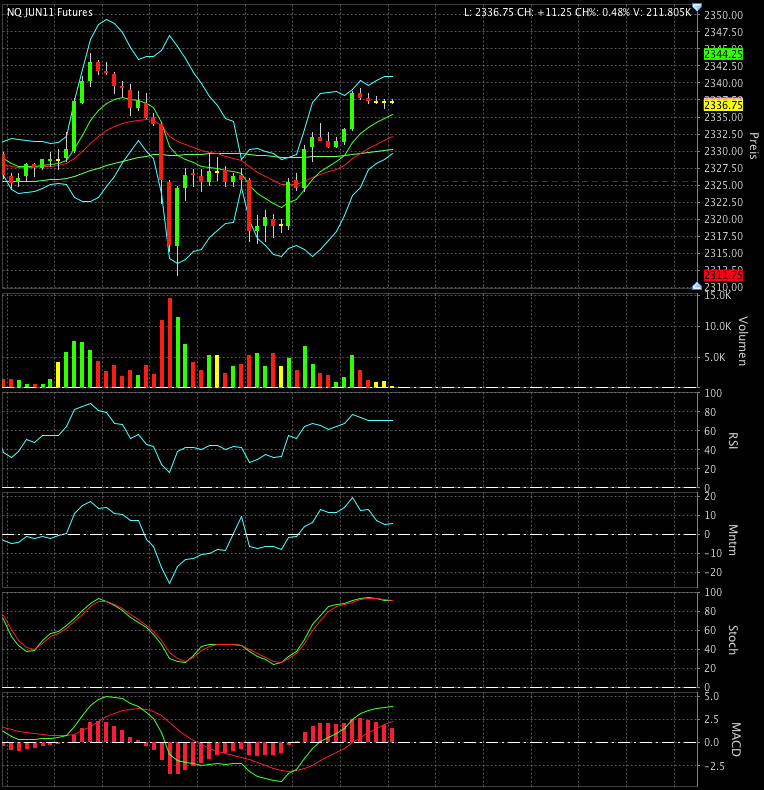764x790 pixels.
Task: Click the top blue triangle scale marker
Action: tap(697, 7)
